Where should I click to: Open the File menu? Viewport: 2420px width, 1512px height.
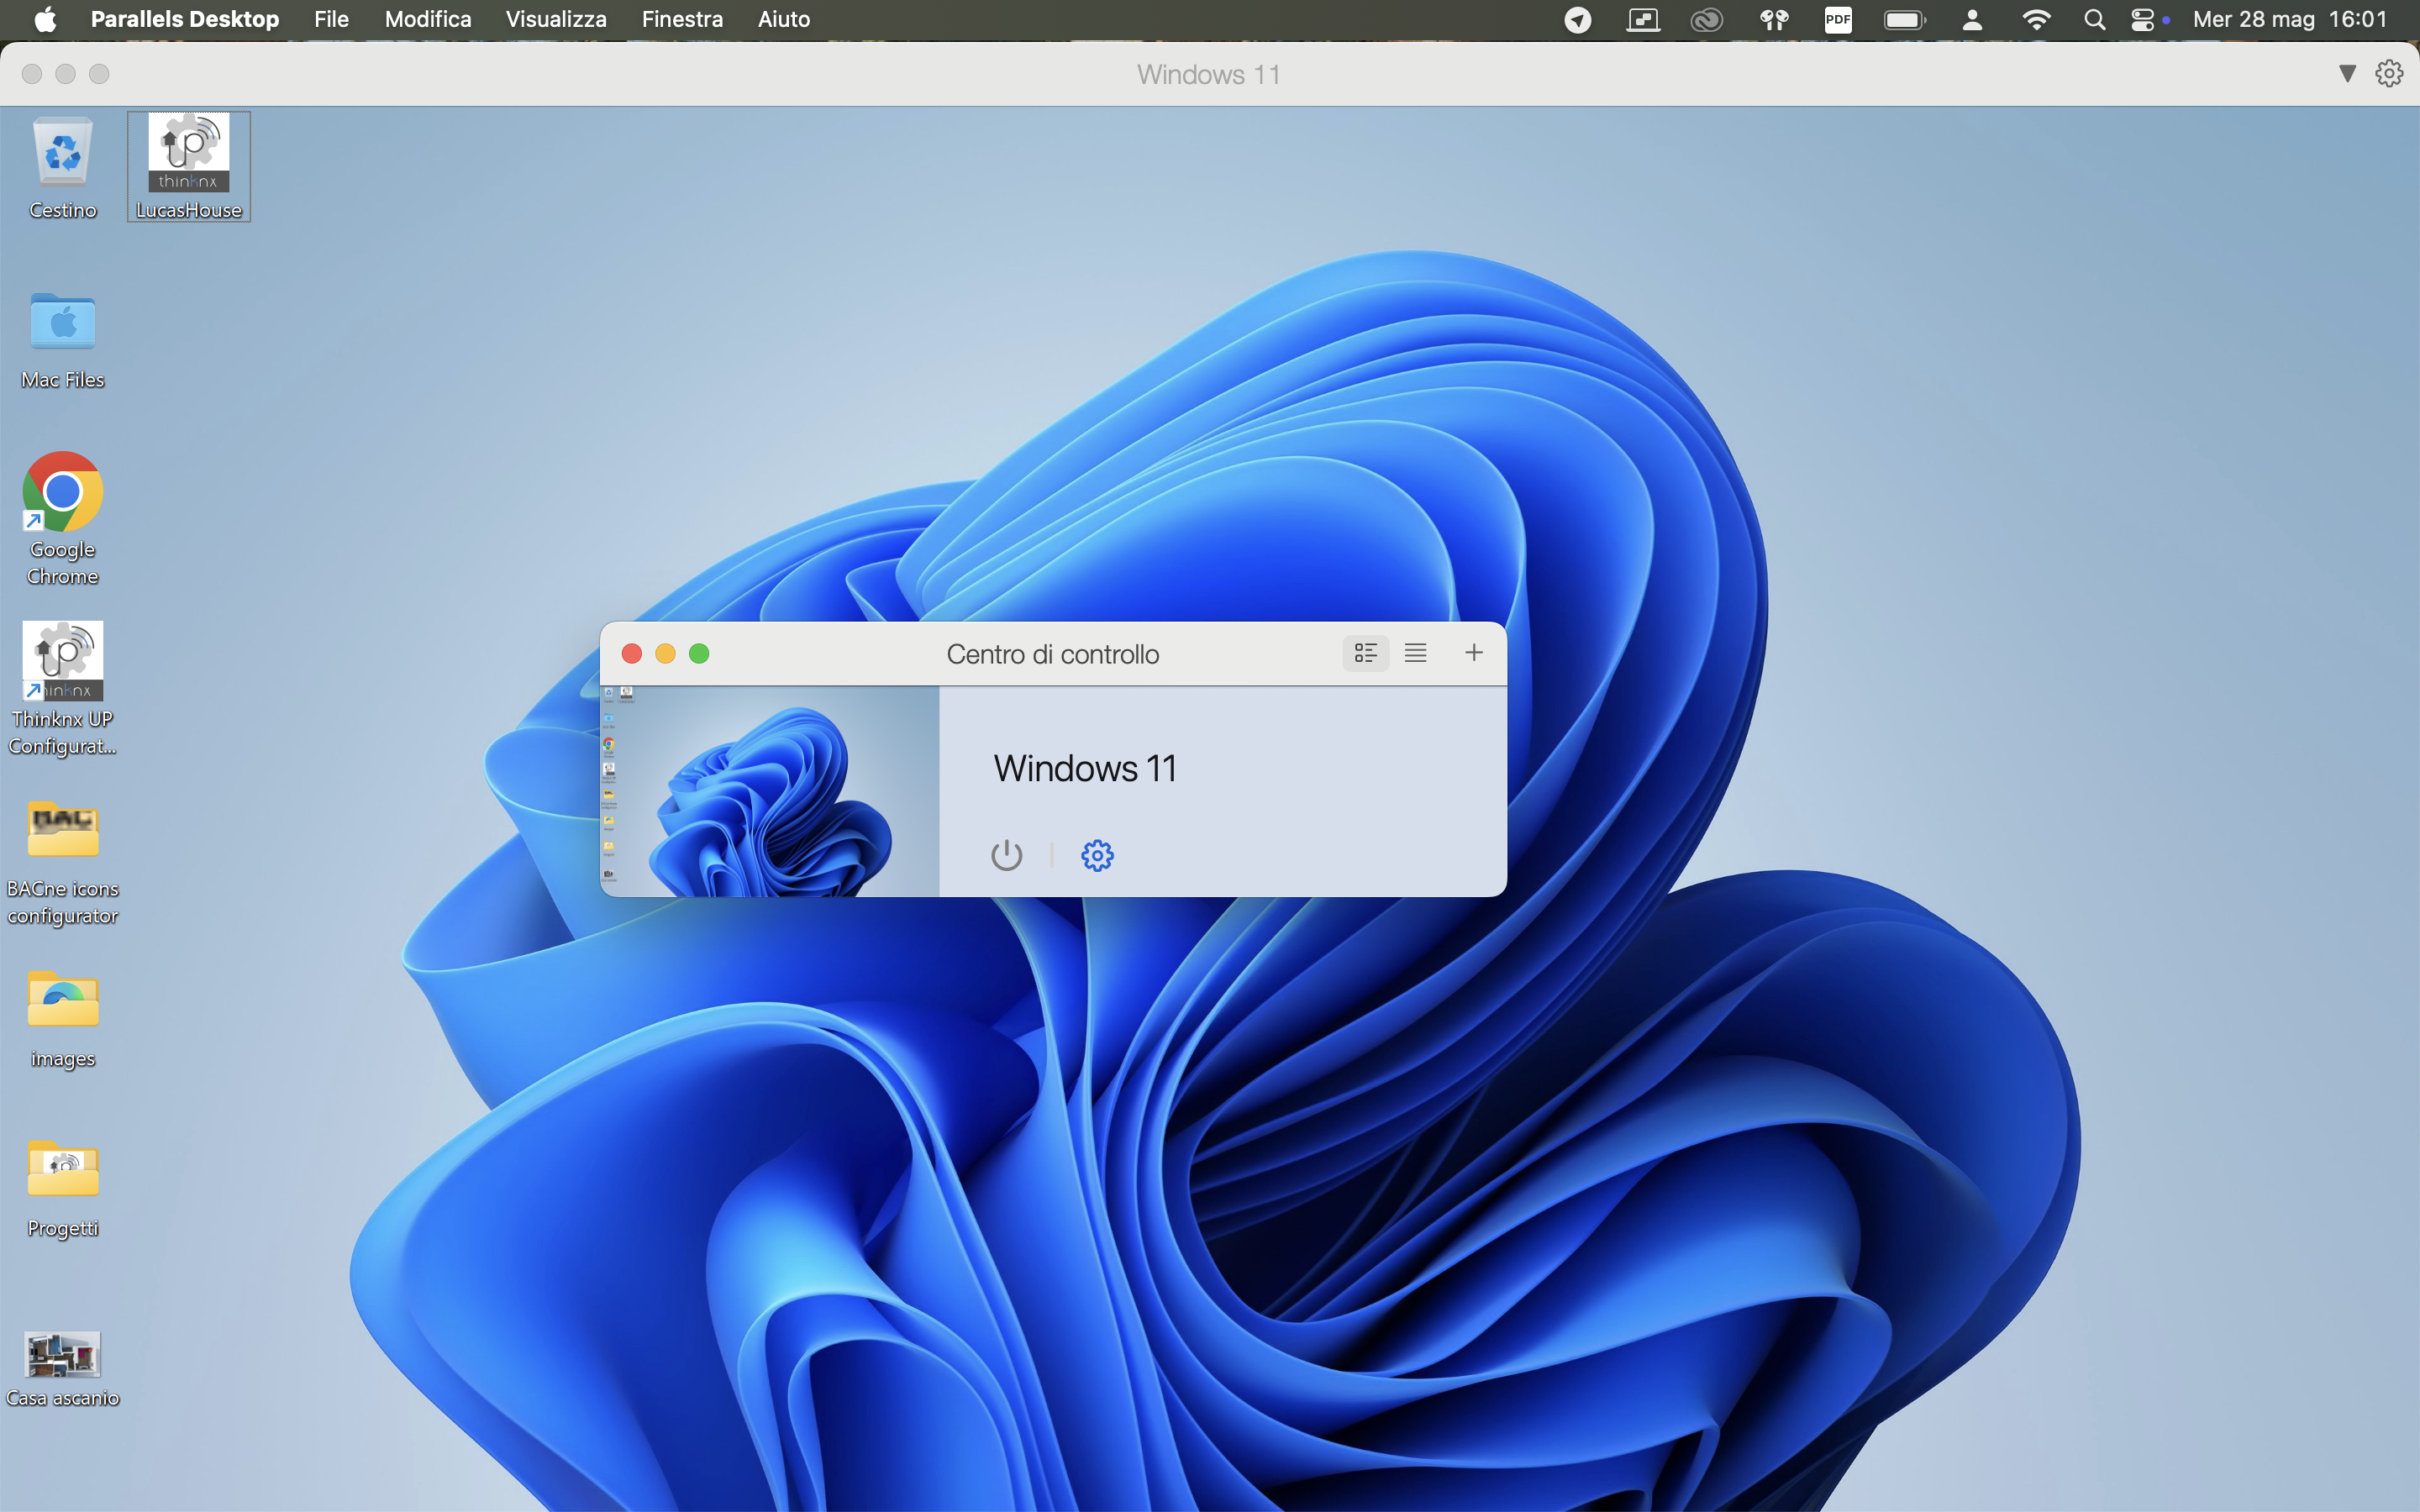[331, 19]
